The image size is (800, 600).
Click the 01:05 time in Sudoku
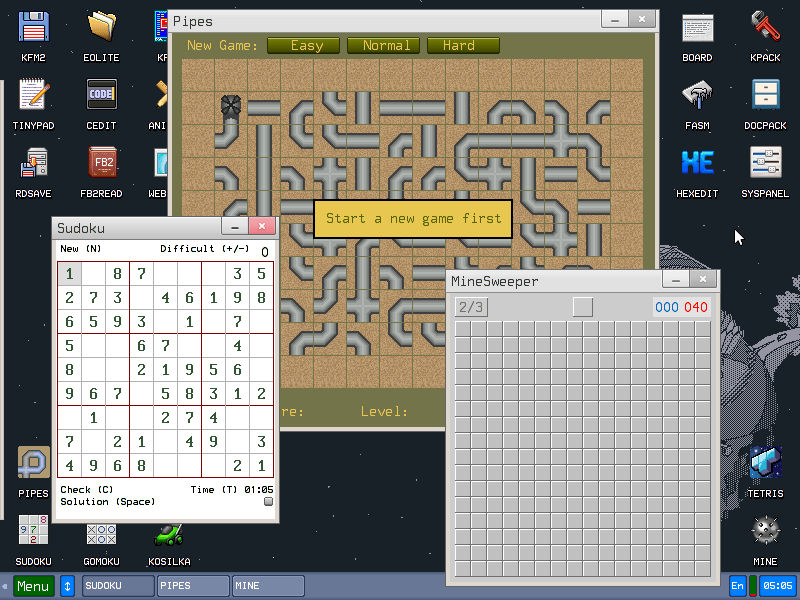pyautogui.click(x=259, y=490)
